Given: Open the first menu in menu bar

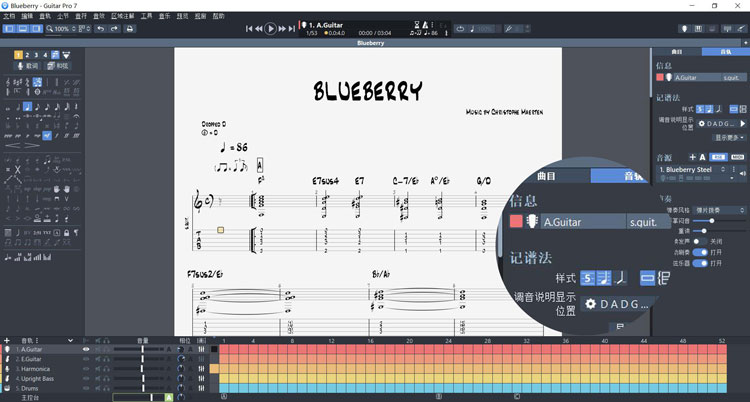Looking at the screenshot, I should point(9,16).
